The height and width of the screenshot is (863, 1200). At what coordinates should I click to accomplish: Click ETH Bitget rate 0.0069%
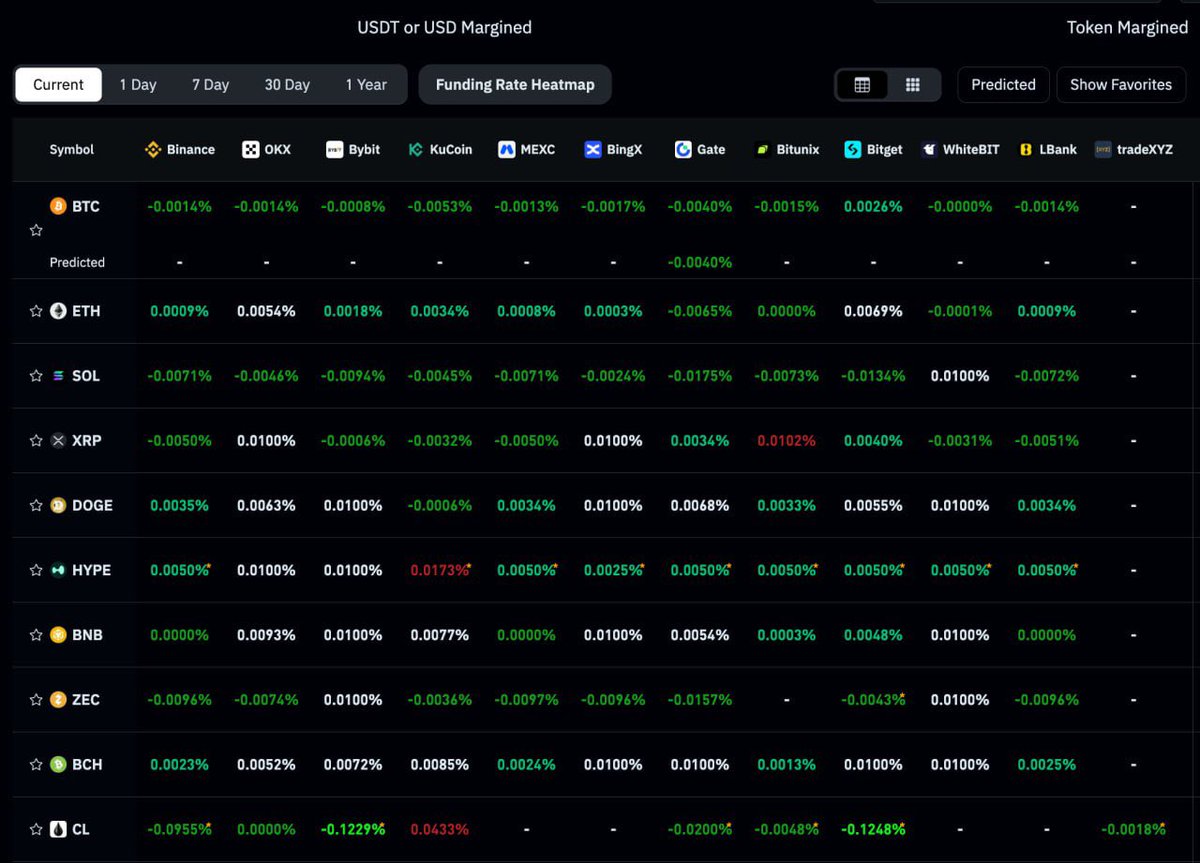click(x=873, y=311)
